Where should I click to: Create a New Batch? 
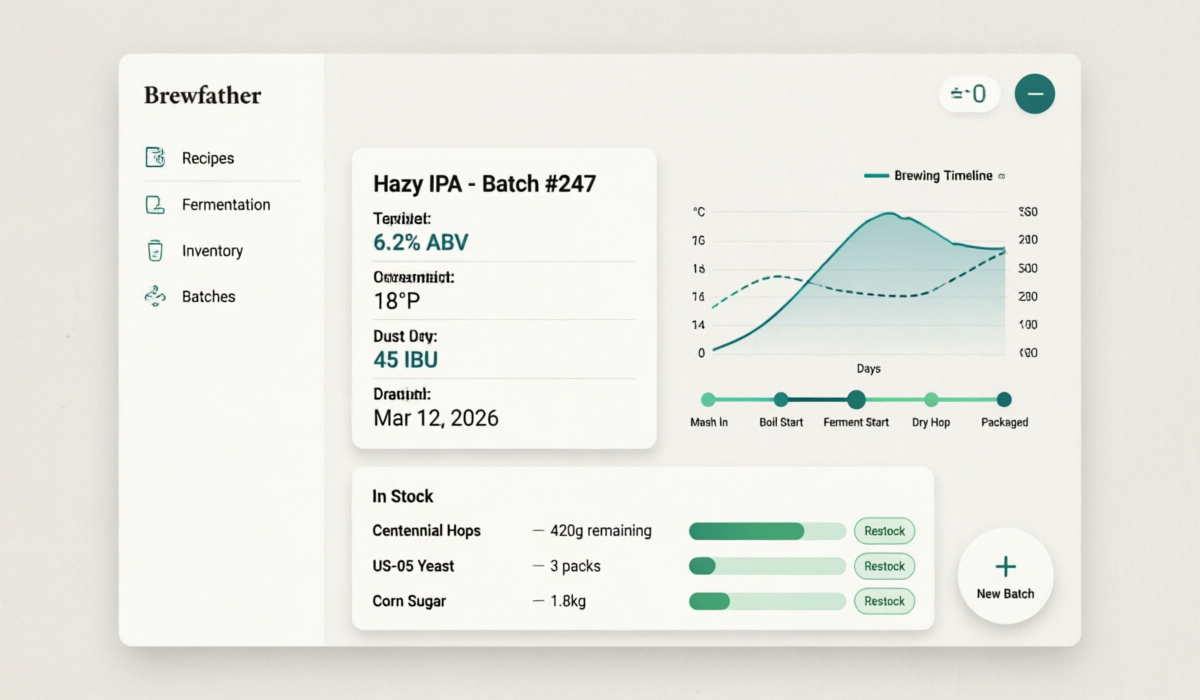(x=1005, y=576)
